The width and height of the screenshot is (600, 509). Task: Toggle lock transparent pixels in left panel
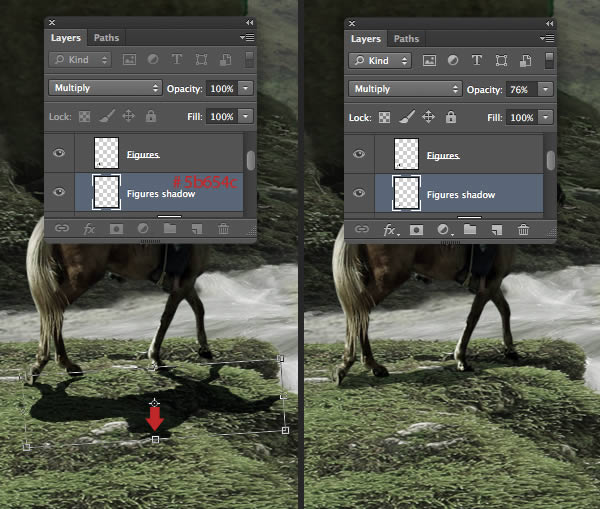(x=85, y=116)
